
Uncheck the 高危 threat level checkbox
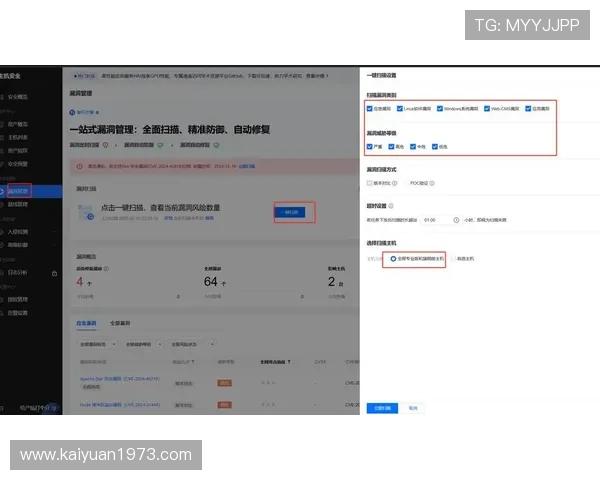[x=391, y=147]
